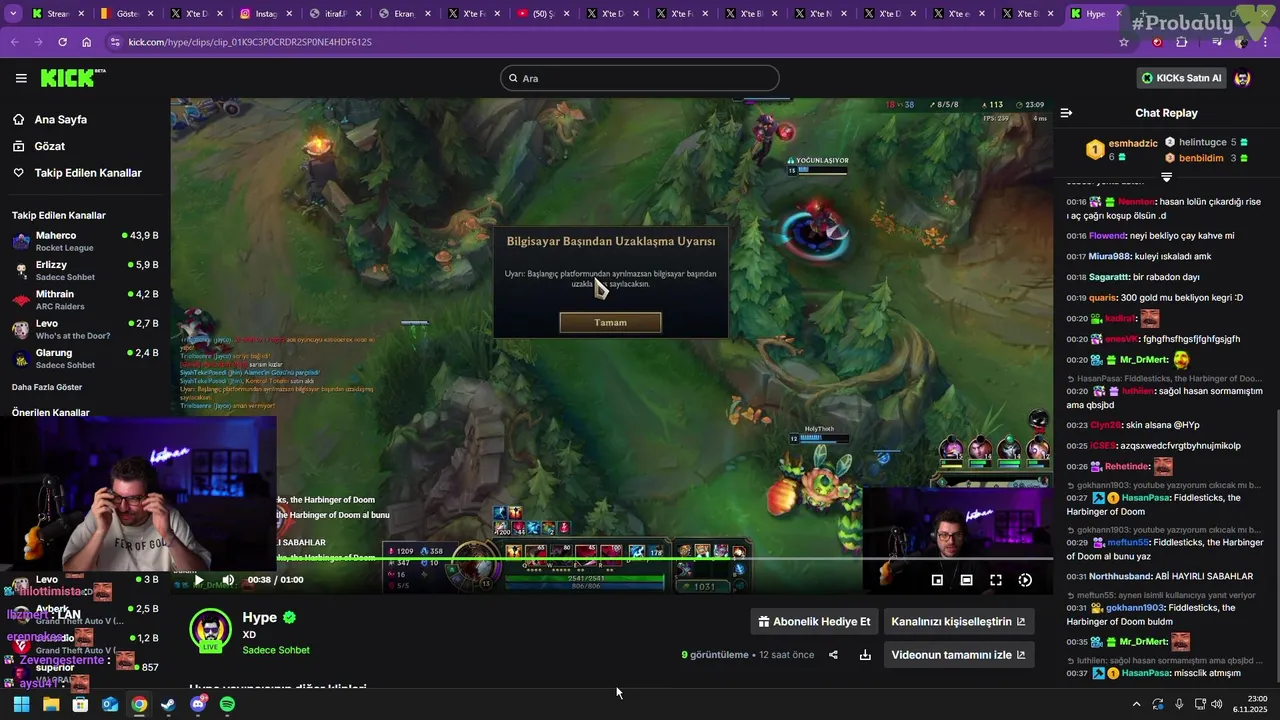Reload the page
This screenshot has height=720, width=1280.
[x=62, y=42]
